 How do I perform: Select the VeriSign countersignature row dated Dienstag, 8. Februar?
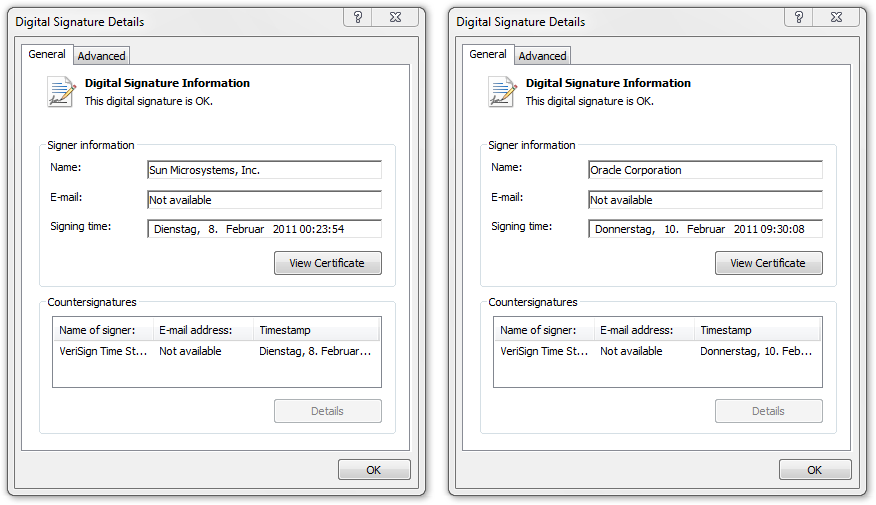pyautogui.click(x=217, y=351)
